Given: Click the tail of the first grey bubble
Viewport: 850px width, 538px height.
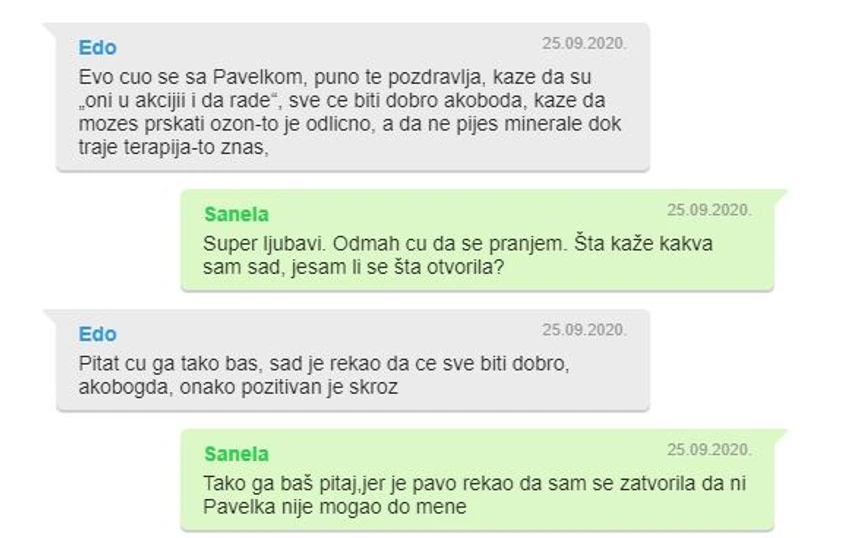Looking at the screenshot, I should (50, 29).
